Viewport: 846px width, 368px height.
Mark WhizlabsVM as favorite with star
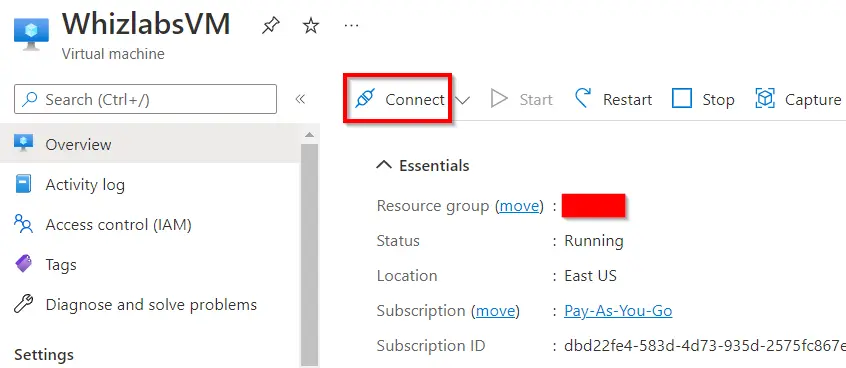tap(310, 25)
